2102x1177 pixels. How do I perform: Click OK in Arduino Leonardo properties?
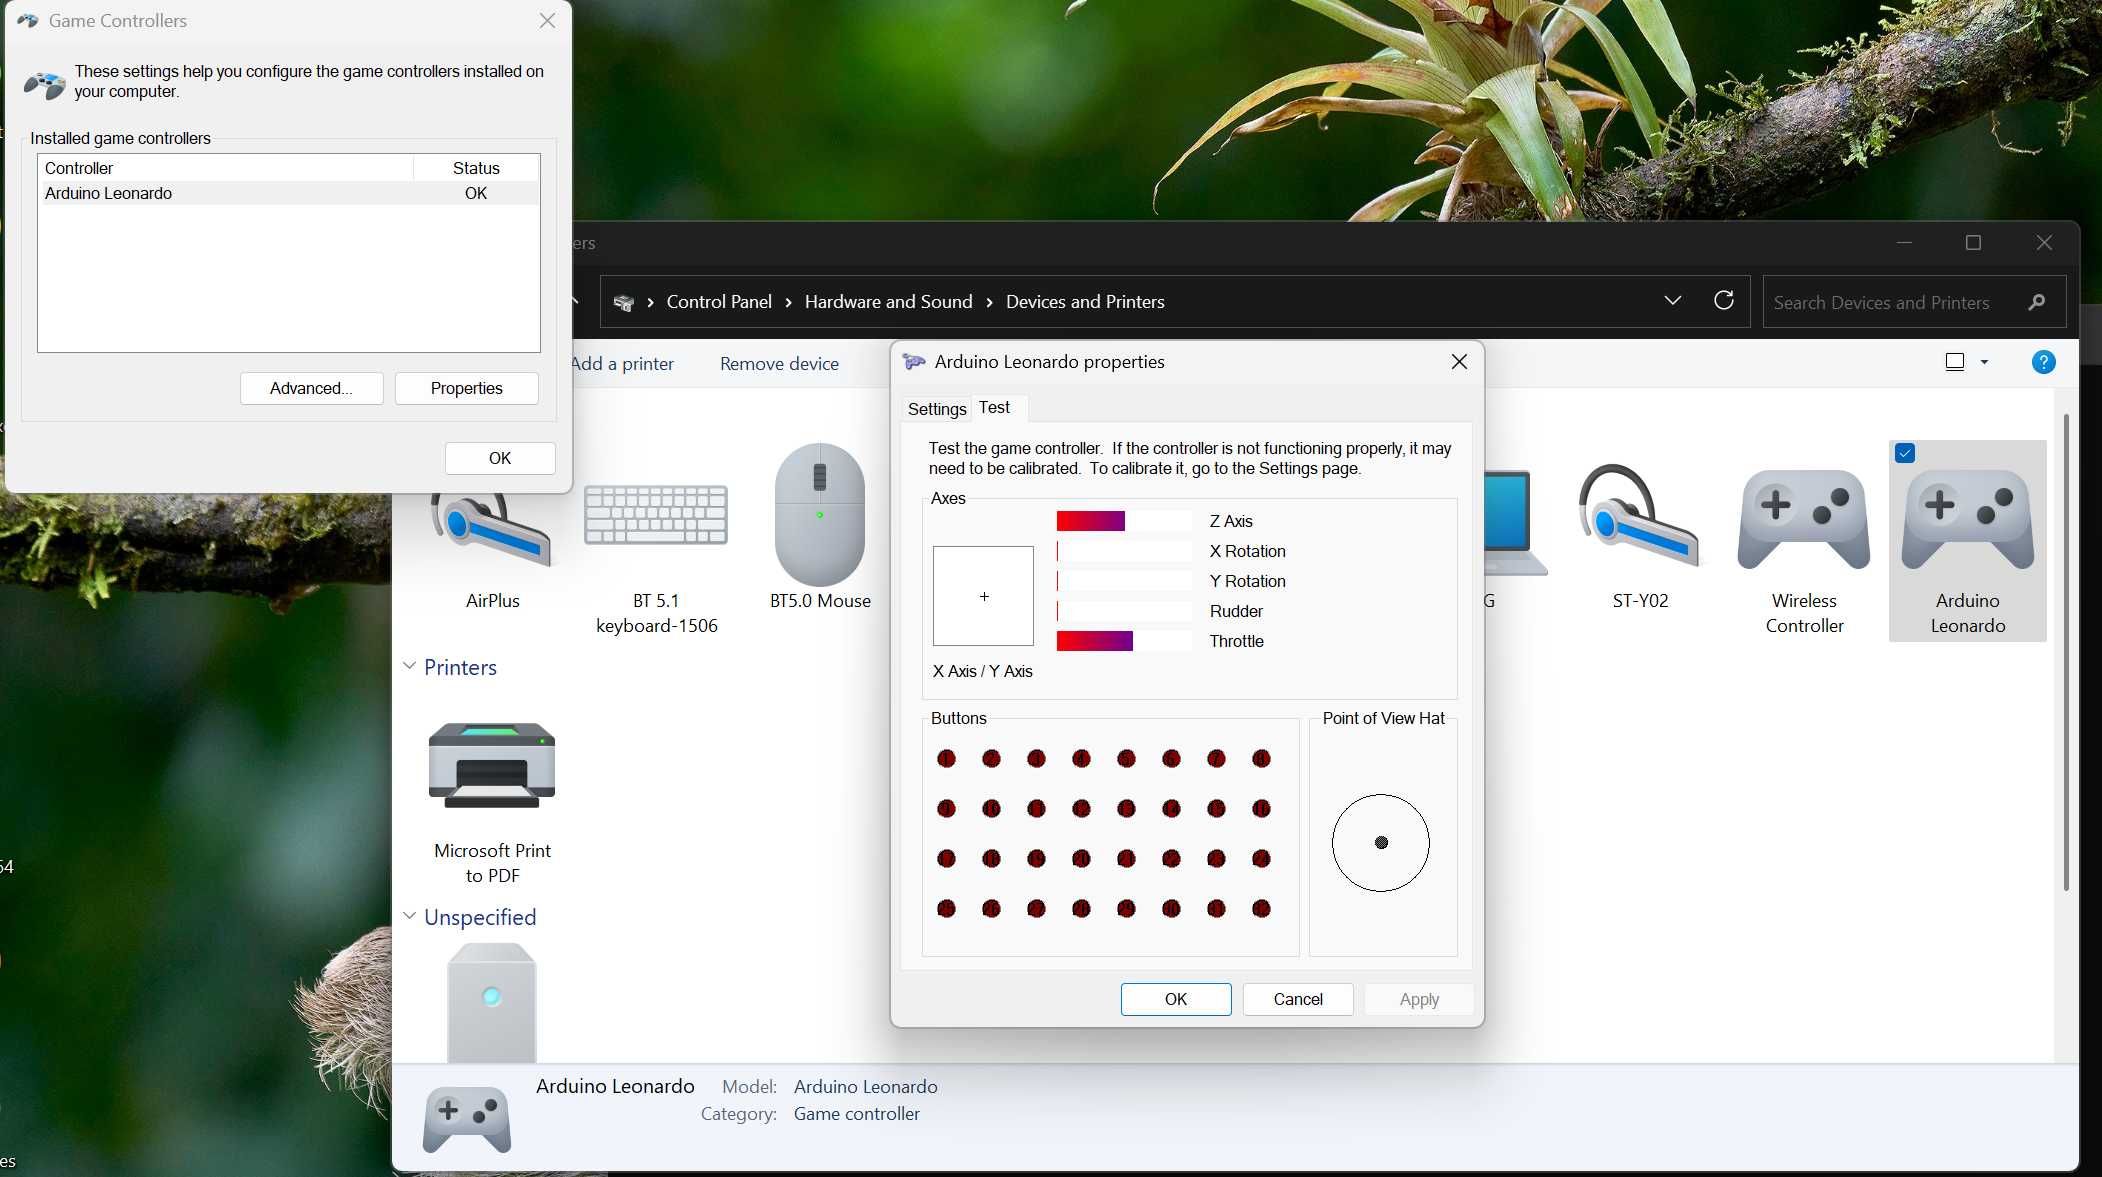point(1175,999)
